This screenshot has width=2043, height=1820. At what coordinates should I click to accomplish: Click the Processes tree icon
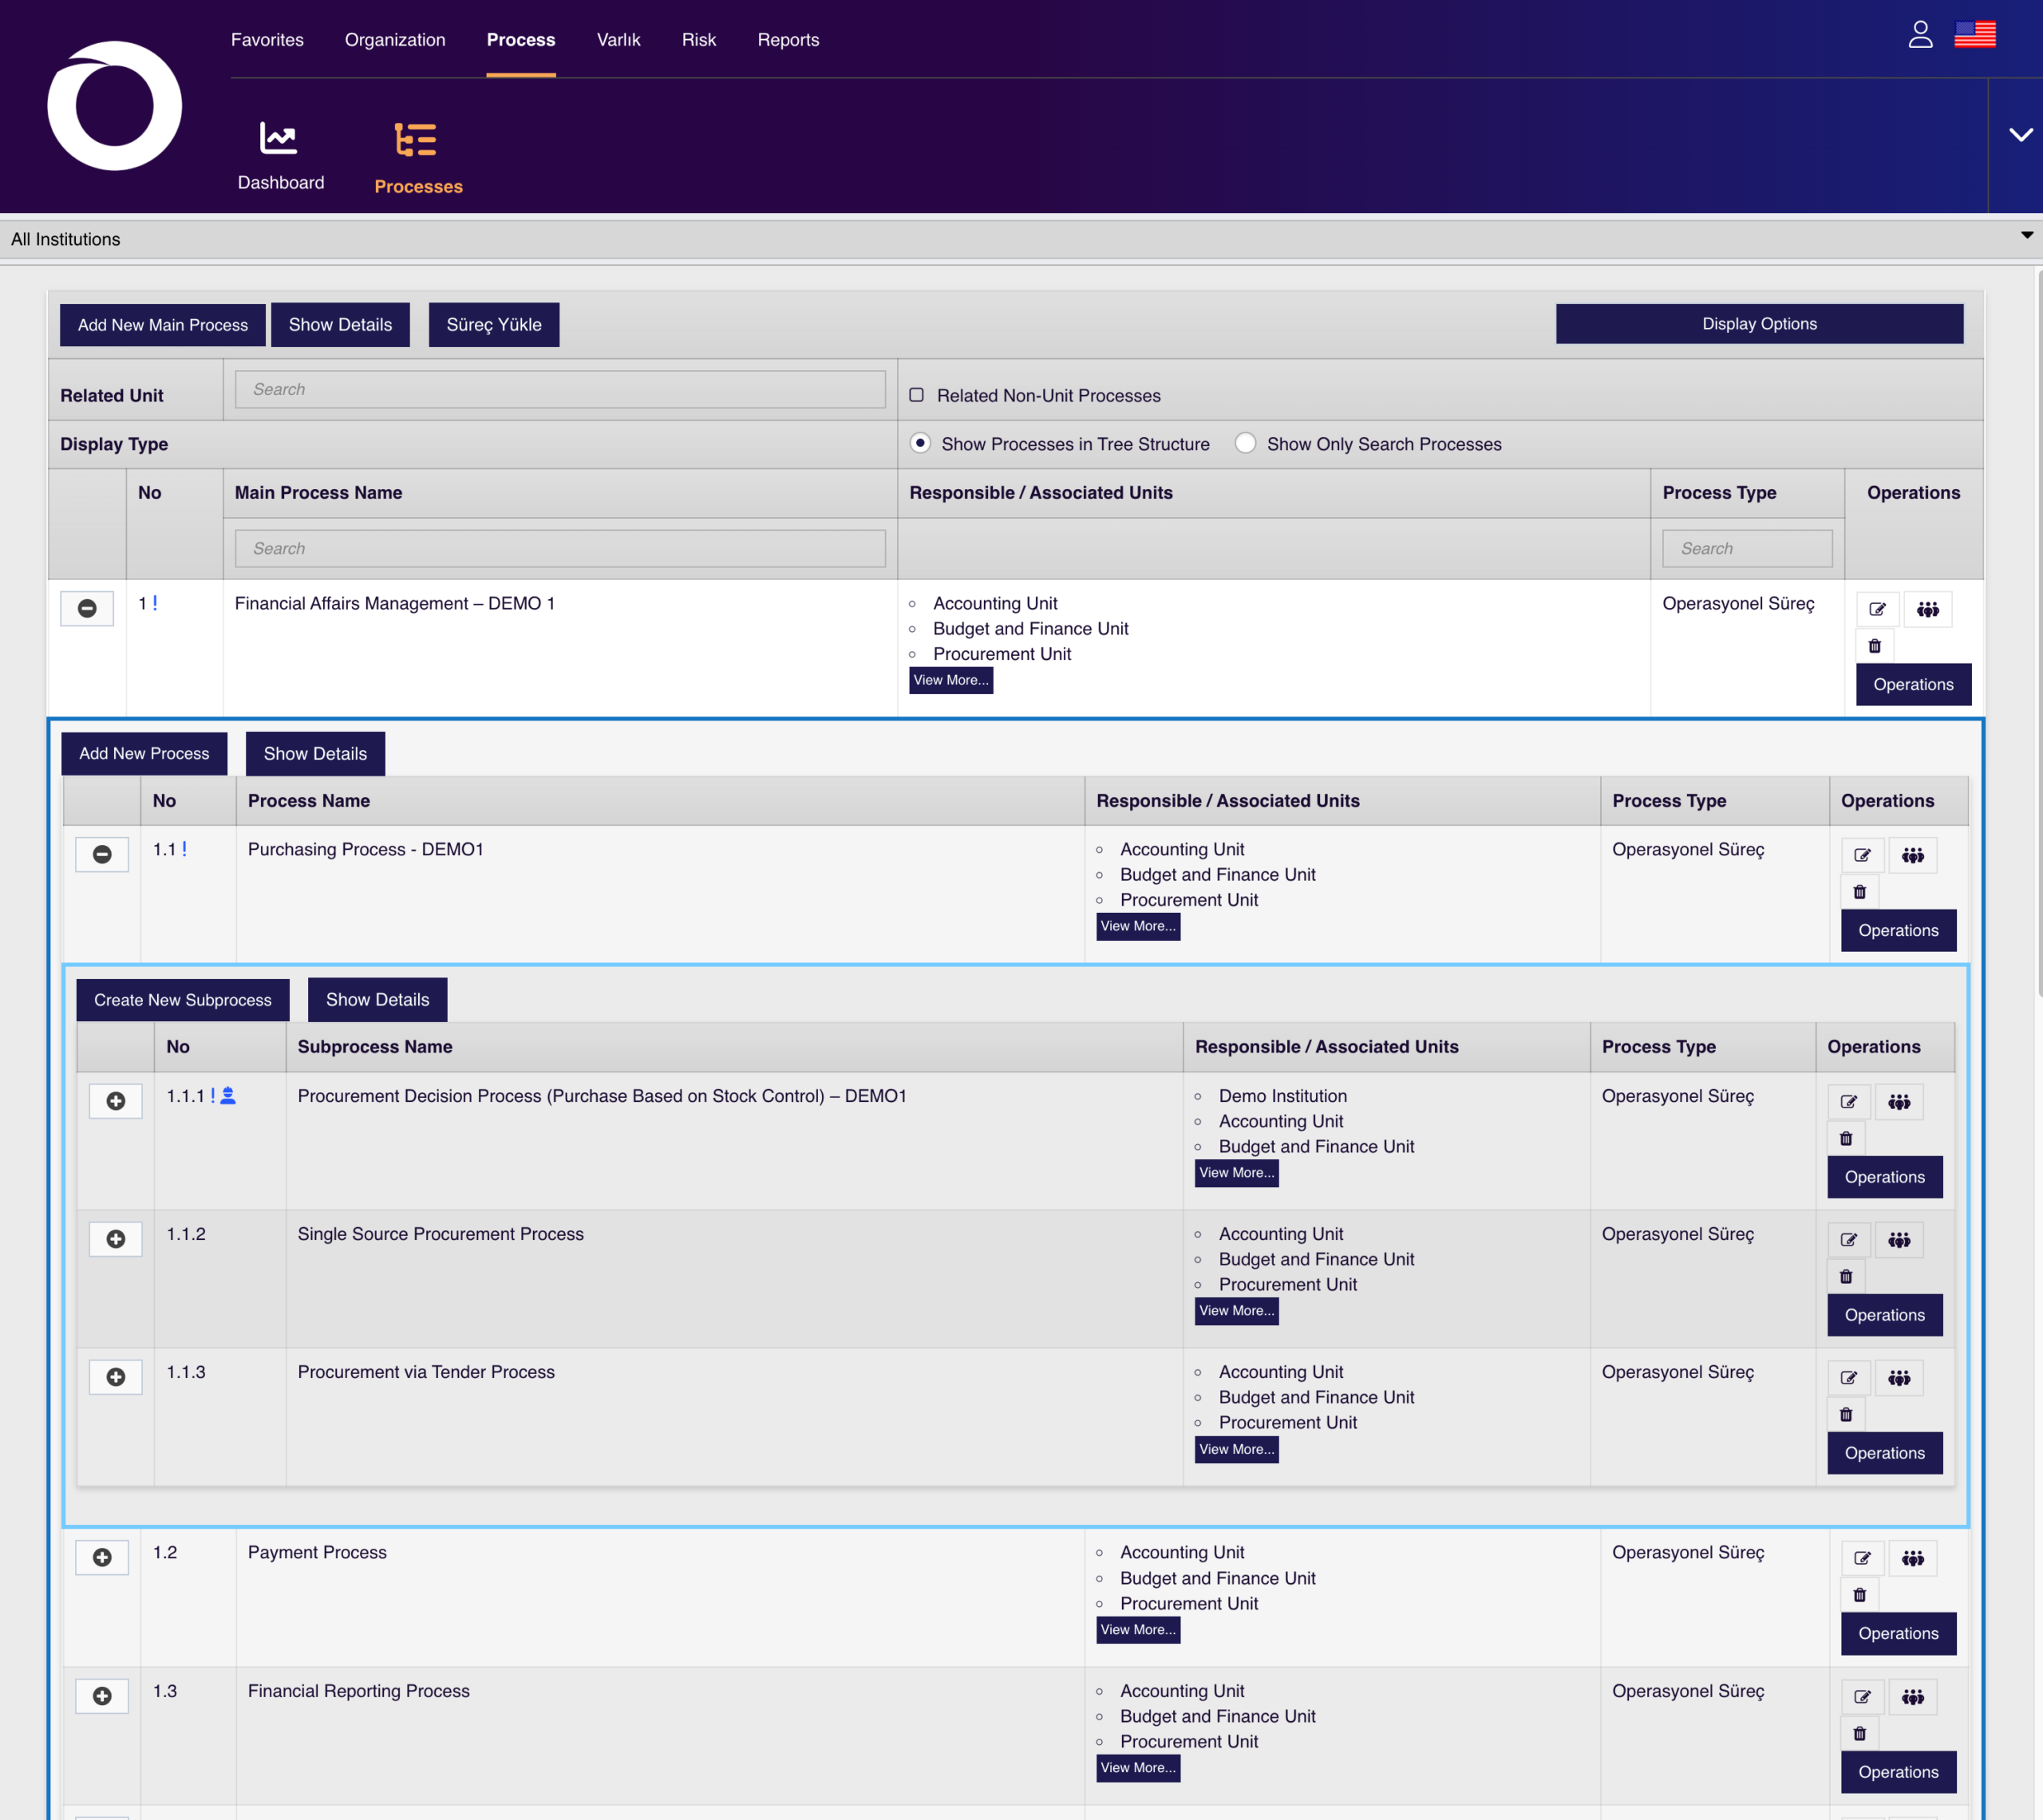click(x=415, y=140)
